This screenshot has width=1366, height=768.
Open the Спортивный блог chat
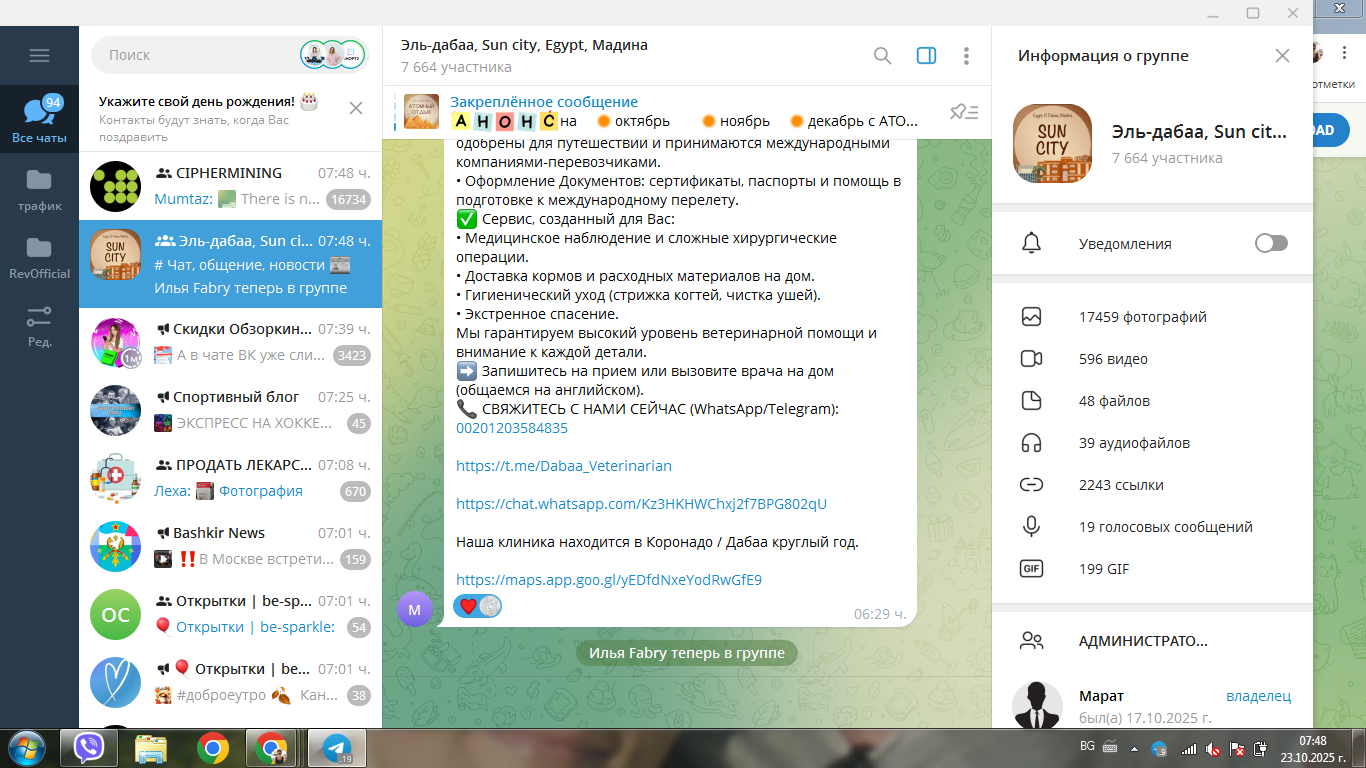point(230,410)
